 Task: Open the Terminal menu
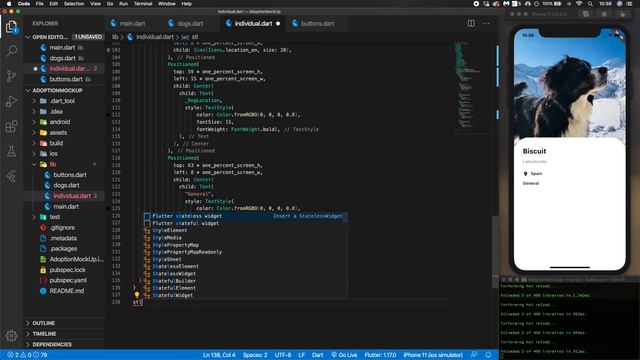[x=143, y=4]
